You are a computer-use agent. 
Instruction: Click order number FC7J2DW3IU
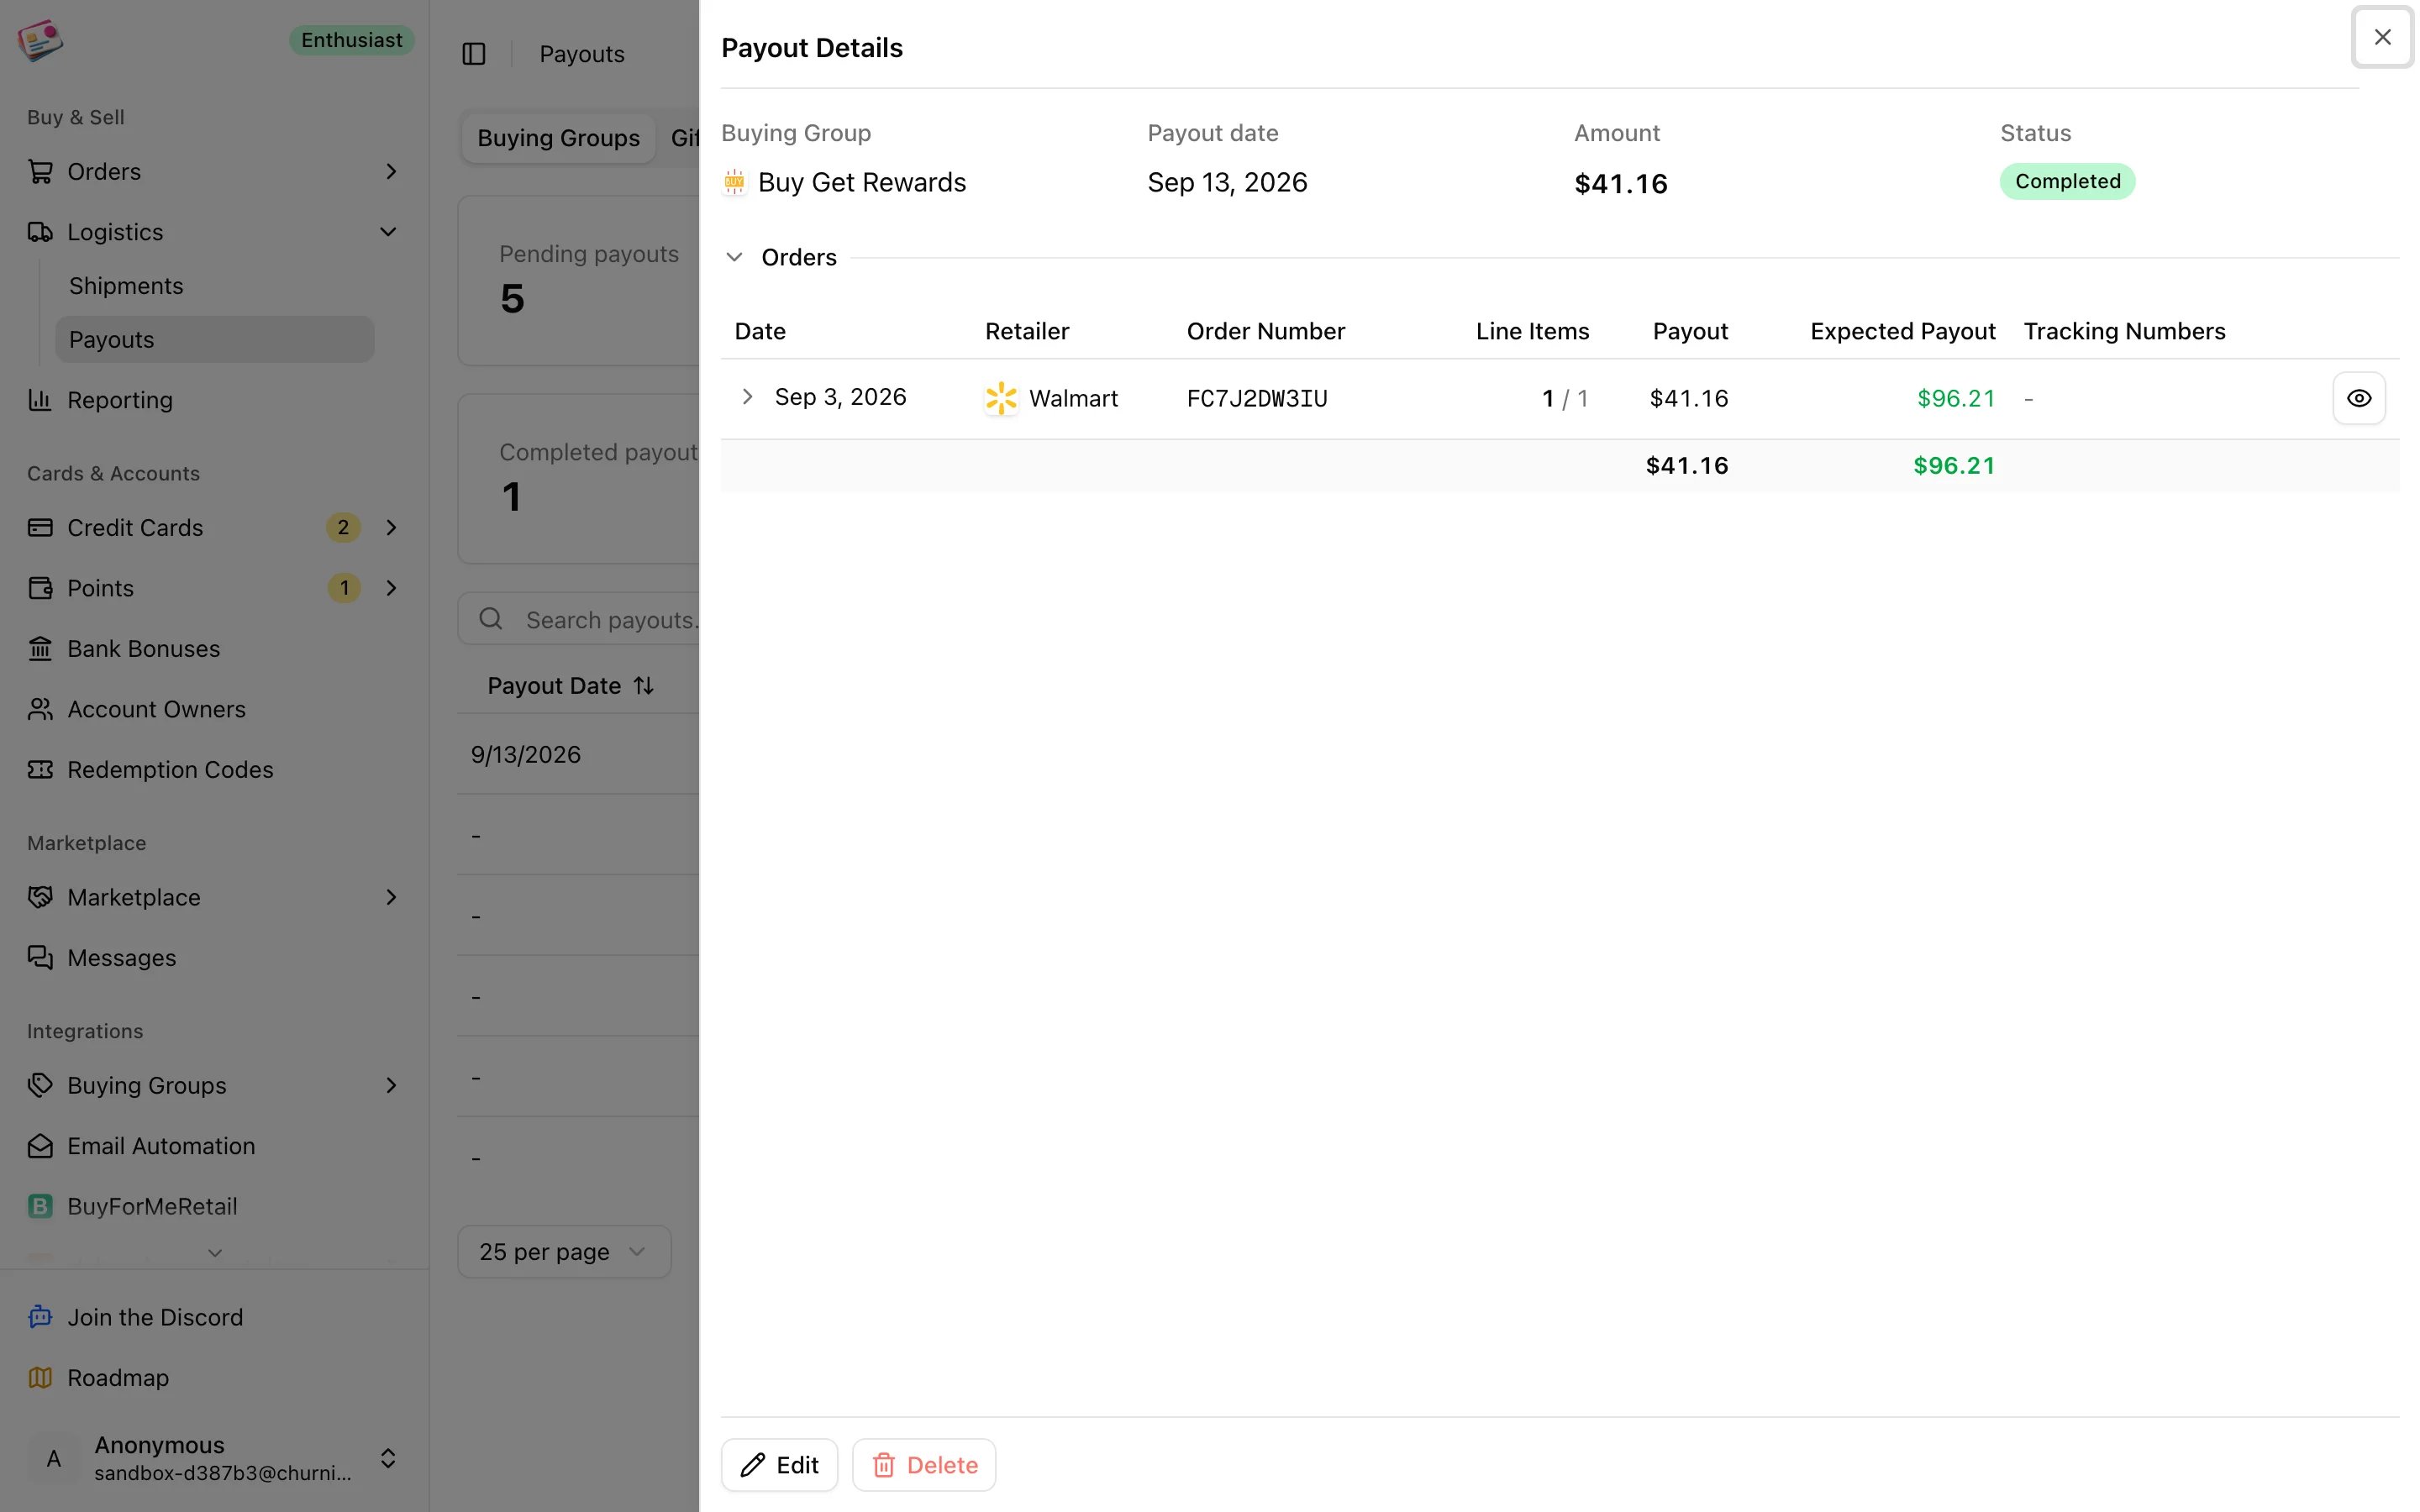tap(1257, 399)
